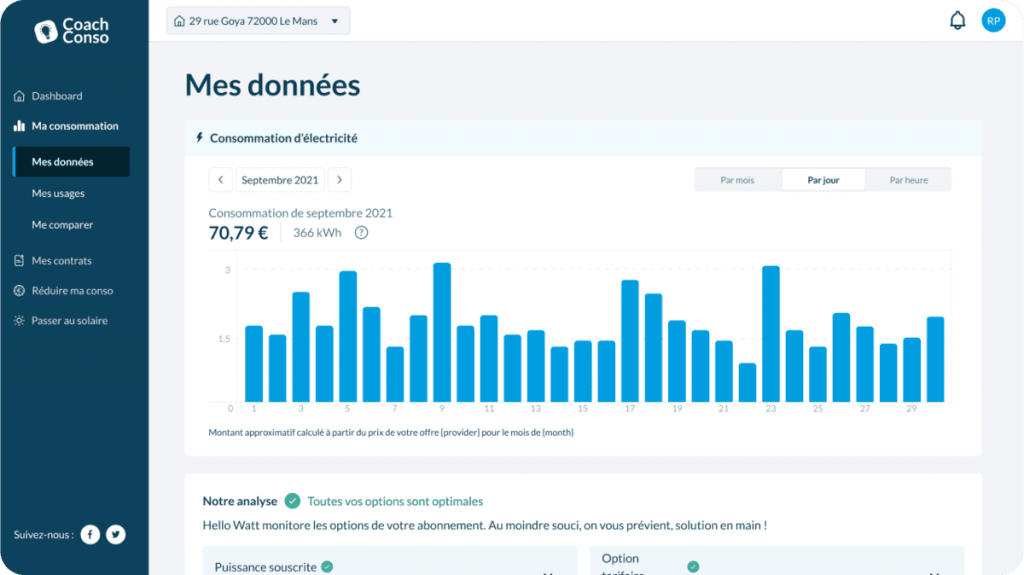Click the kWh help question-mark icon
The width and height of the screenshot is (1024, 575).
pyautogui.click(x=361, y=233)
